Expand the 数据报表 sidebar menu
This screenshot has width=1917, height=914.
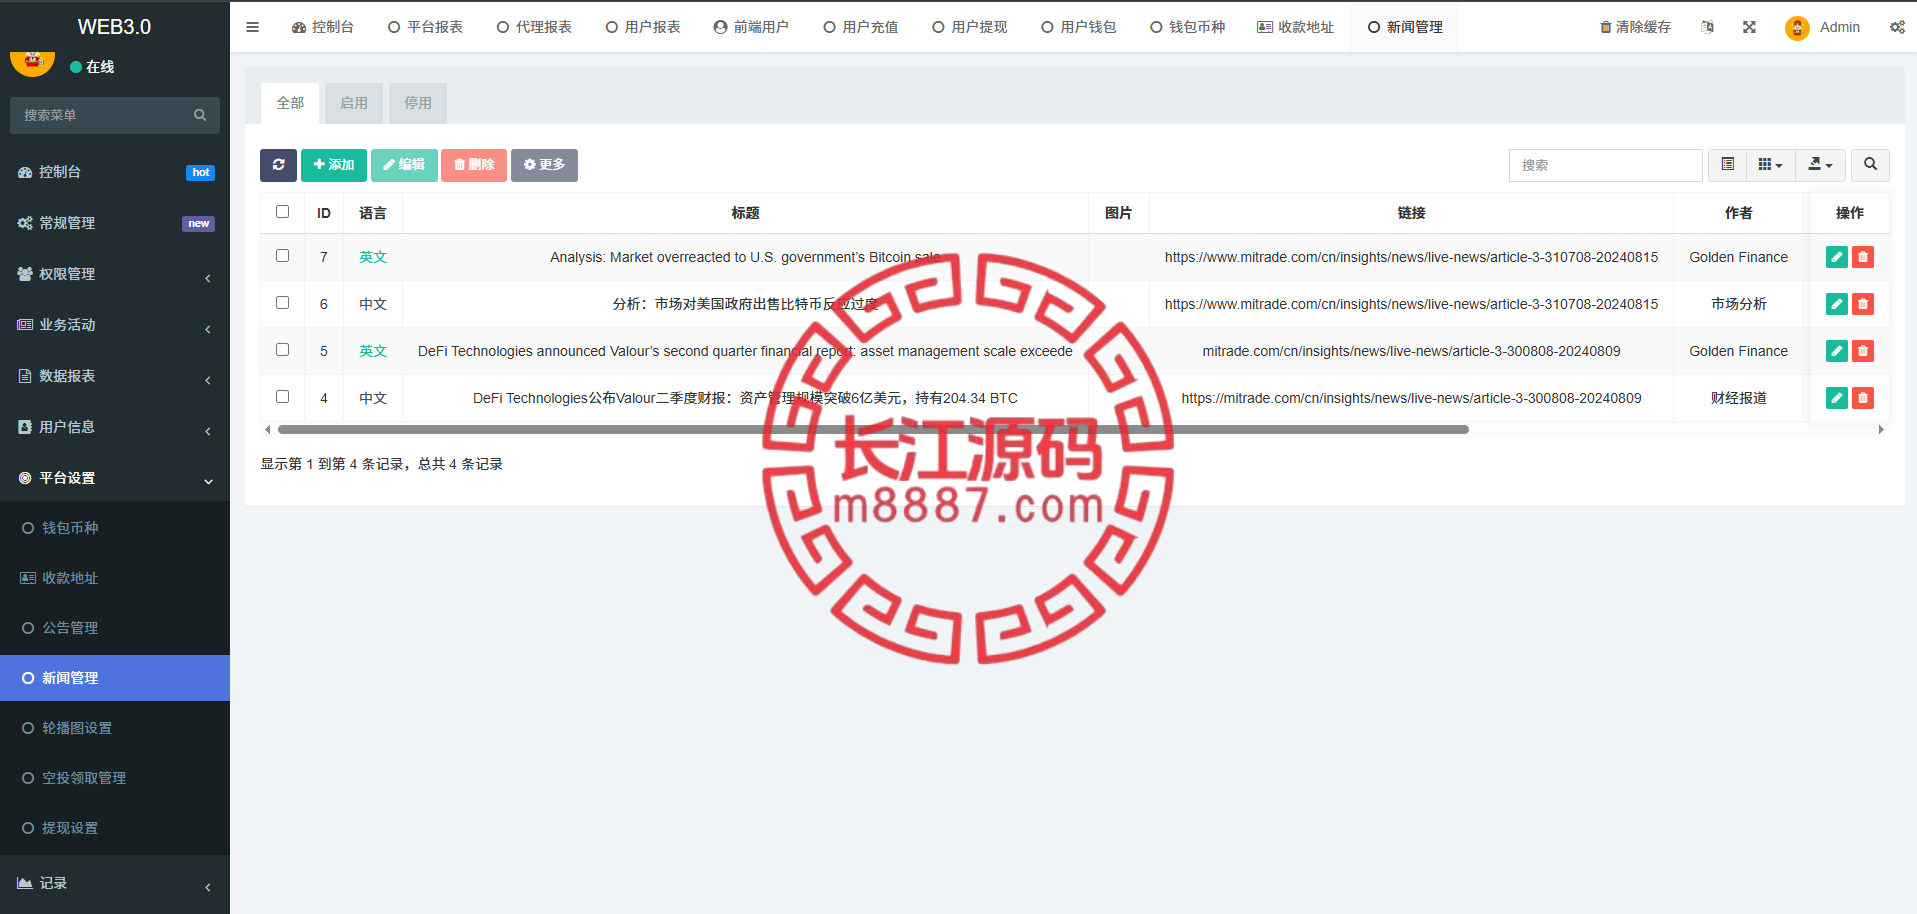[115, 376]
